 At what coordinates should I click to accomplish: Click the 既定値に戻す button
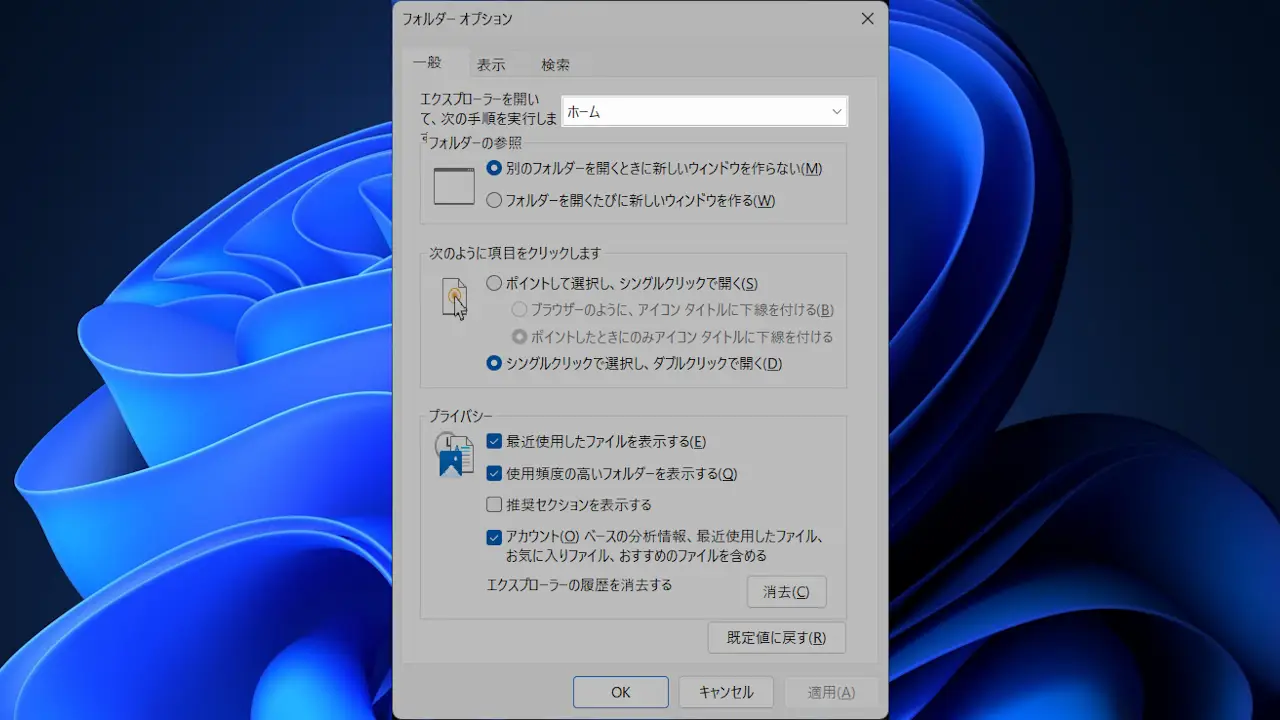pos(776,638)
